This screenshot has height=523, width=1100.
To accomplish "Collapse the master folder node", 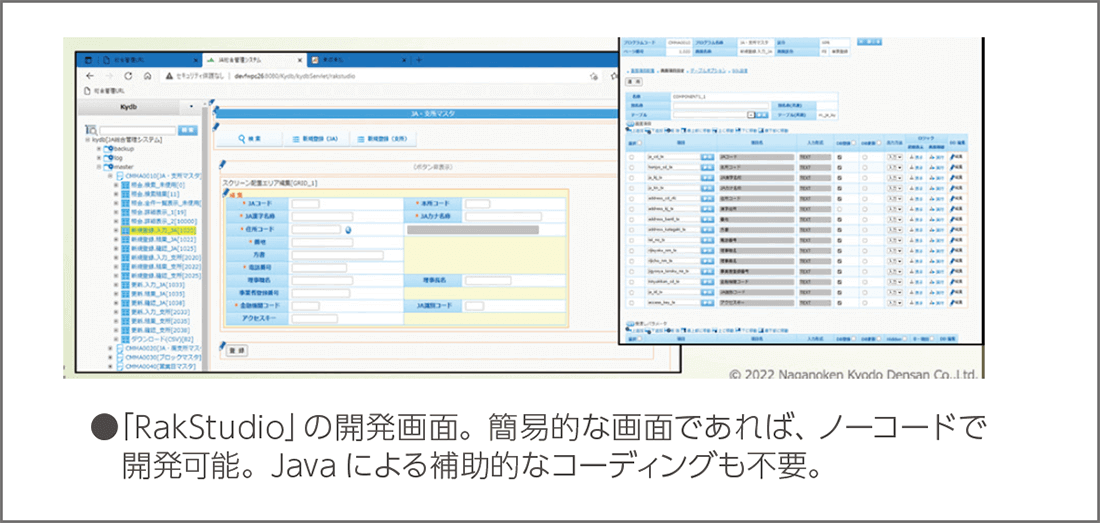I will [x=98, y=167].
